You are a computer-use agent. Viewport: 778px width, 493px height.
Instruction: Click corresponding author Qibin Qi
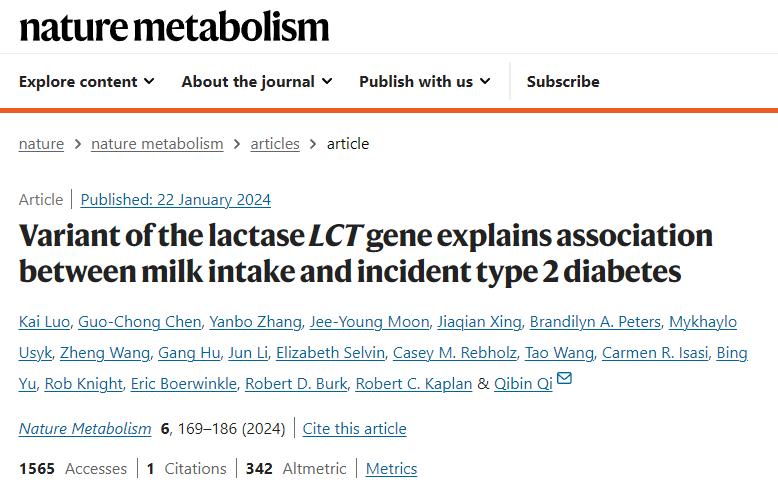pos(523,384)
